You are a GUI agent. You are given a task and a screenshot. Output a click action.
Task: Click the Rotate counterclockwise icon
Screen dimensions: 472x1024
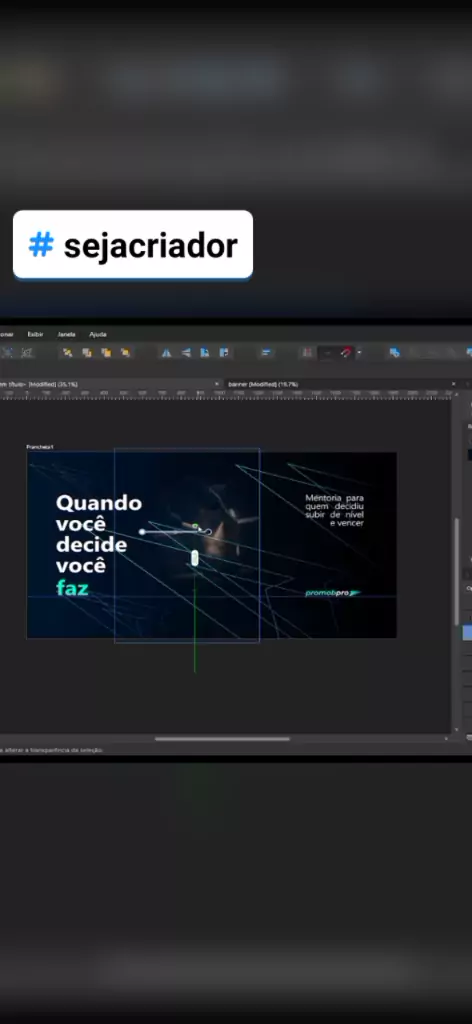tap(204, 353)
